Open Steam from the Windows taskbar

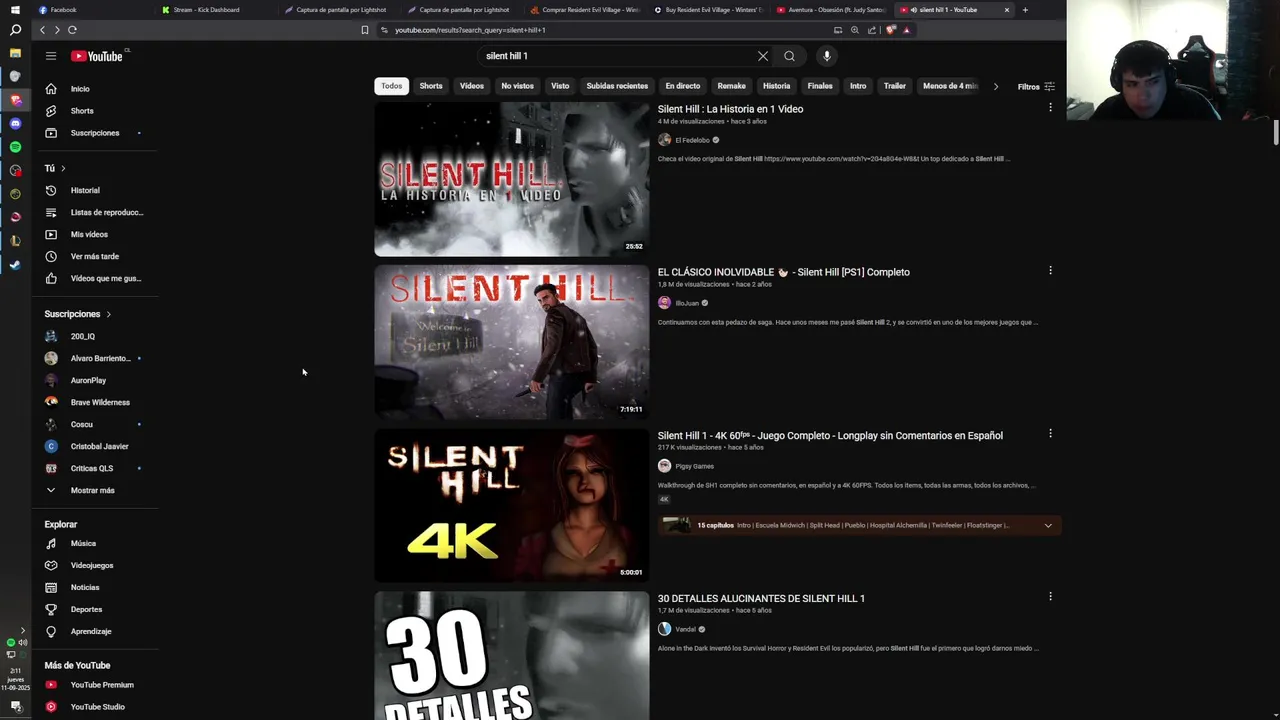(x=15, y=265)
